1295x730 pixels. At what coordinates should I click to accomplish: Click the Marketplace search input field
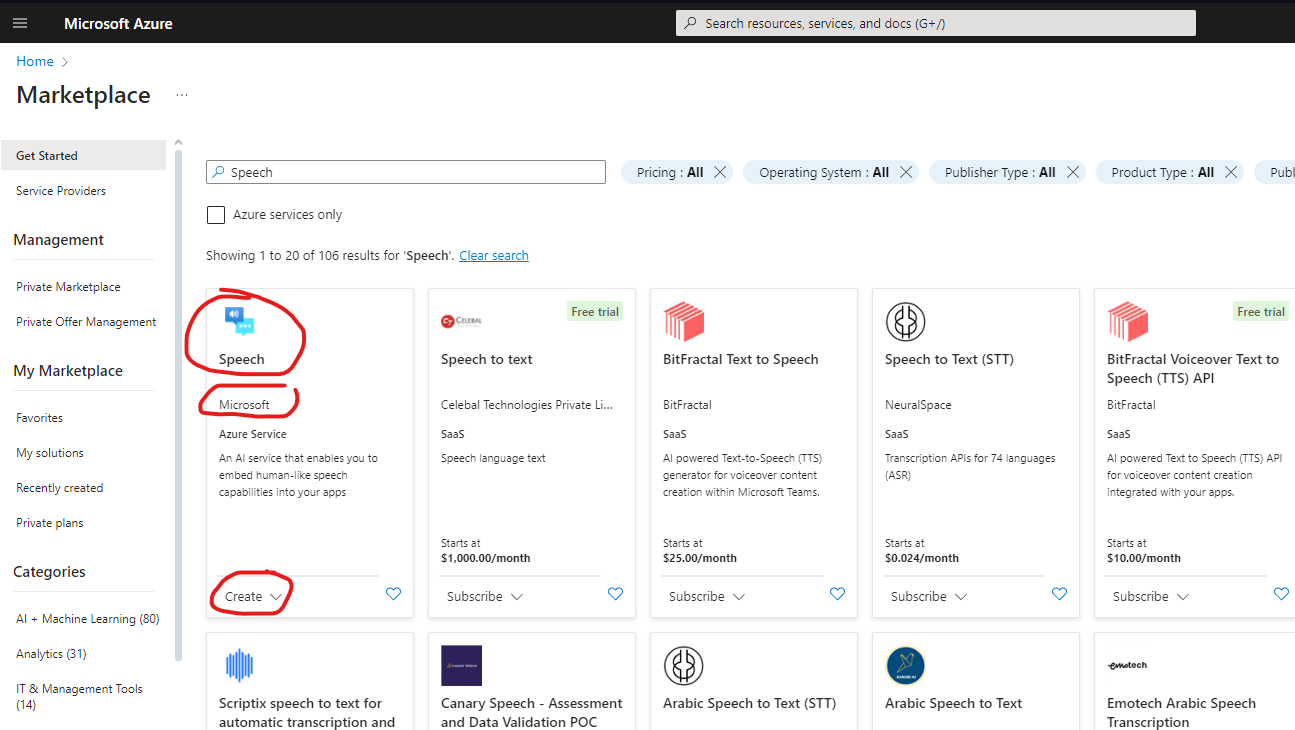point(405,172)
